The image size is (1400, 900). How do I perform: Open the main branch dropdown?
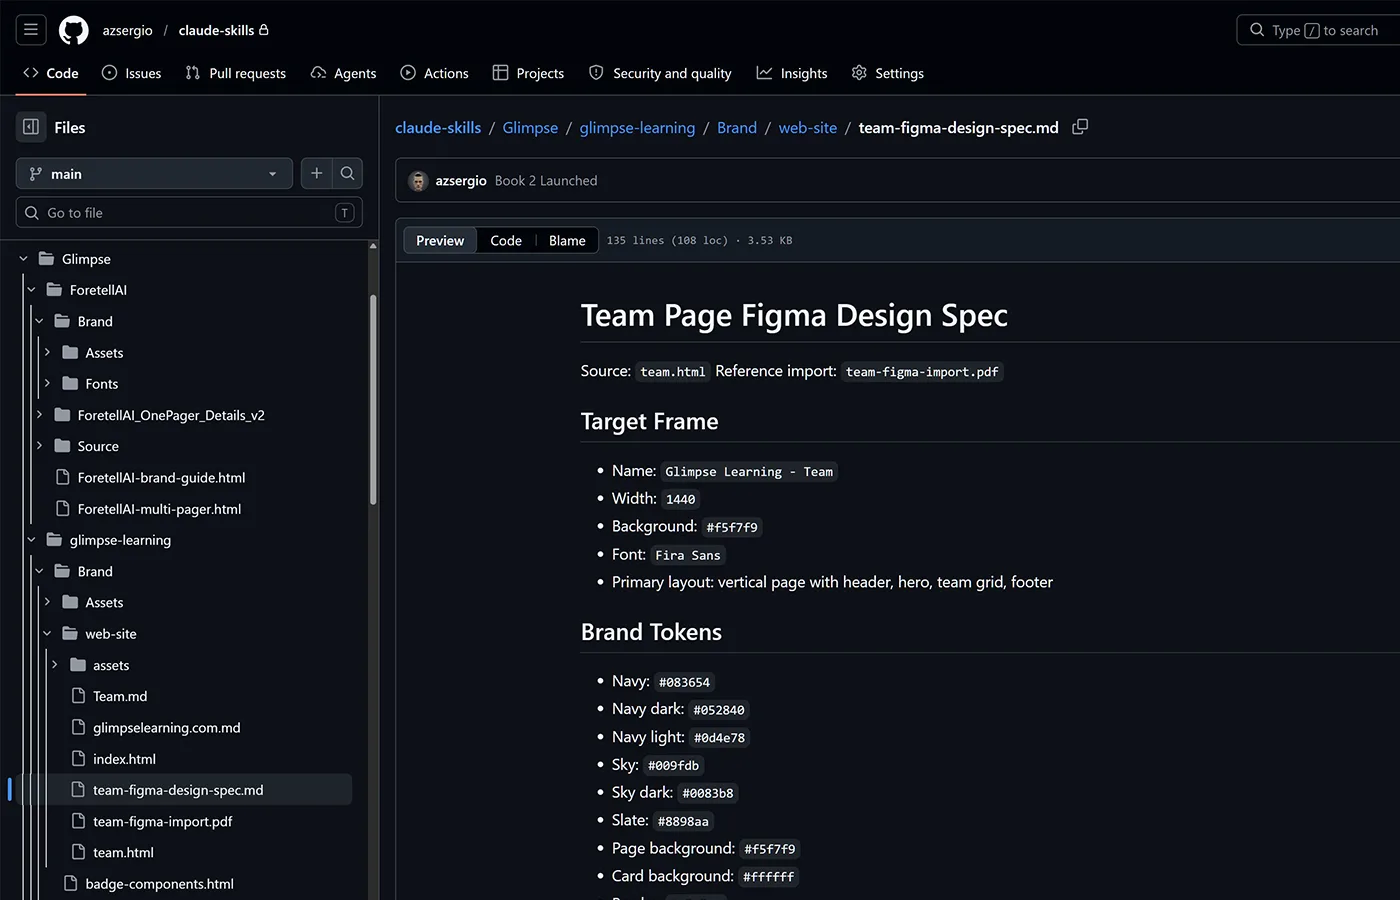pyautogui.click(x=154, y=173)
